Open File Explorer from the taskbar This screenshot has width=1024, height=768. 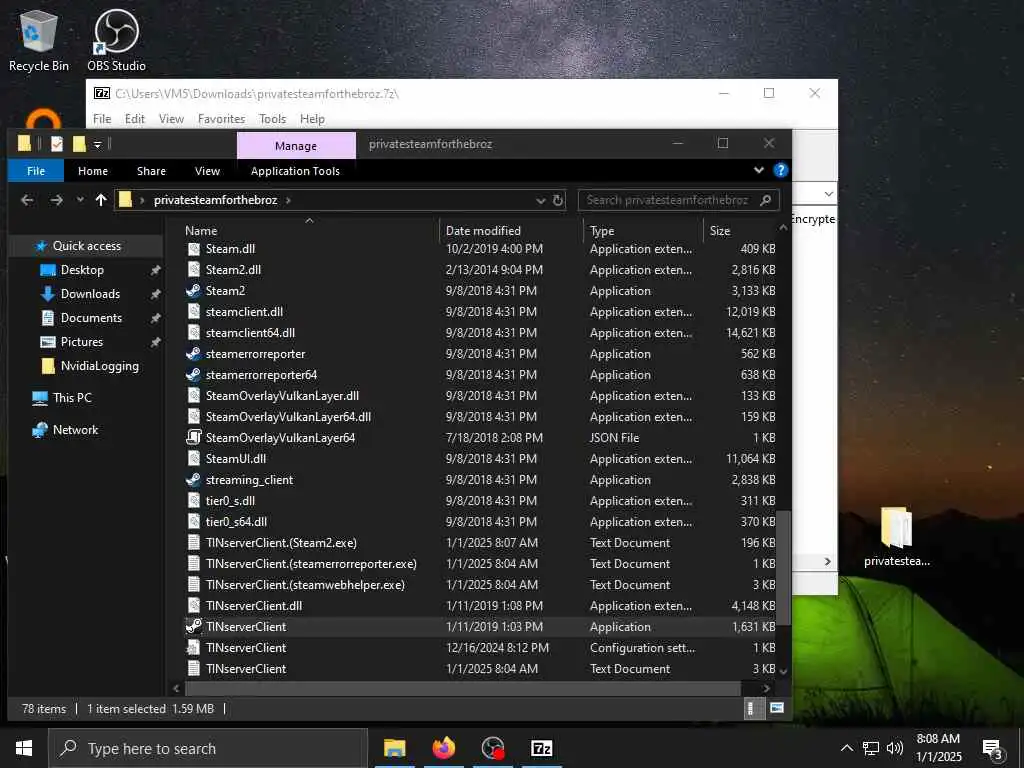pyautogui.click(x=394, y=748)
